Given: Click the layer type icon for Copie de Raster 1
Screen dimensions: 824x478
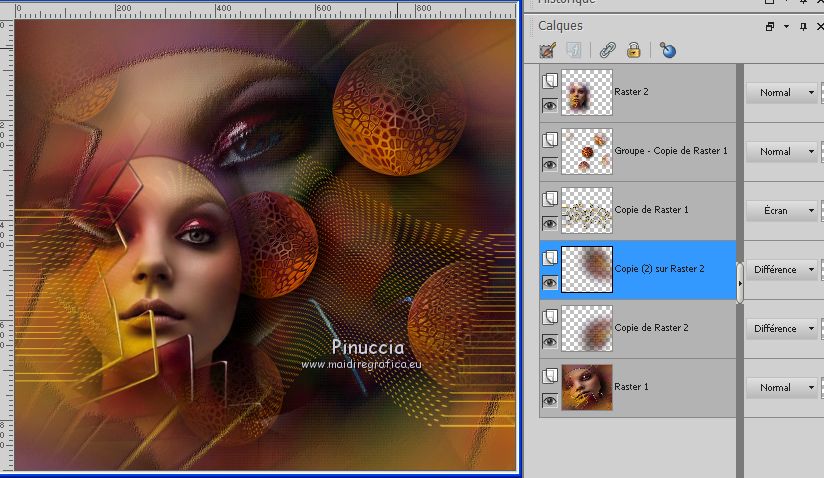Looking at the screenshot, I should click(549, 199).
